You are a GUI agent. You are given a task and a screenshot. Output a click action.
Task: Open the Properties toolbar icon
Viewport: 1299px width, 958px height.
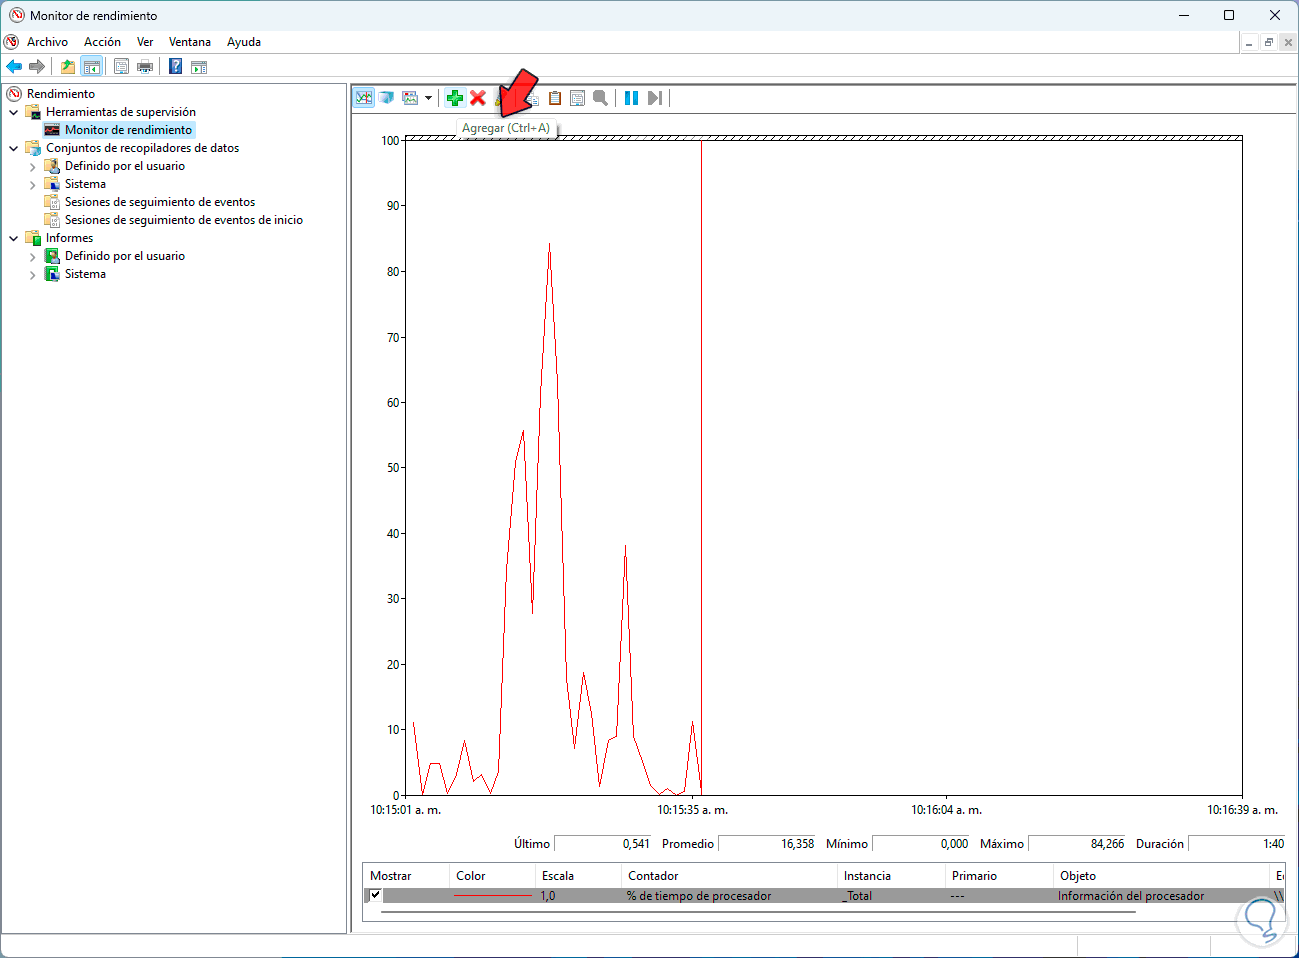[x=122, y=67]
